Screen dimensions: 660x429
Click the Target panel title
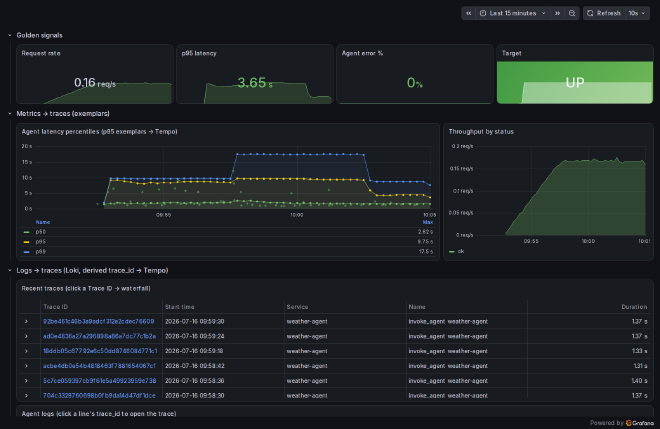(511, 53)
